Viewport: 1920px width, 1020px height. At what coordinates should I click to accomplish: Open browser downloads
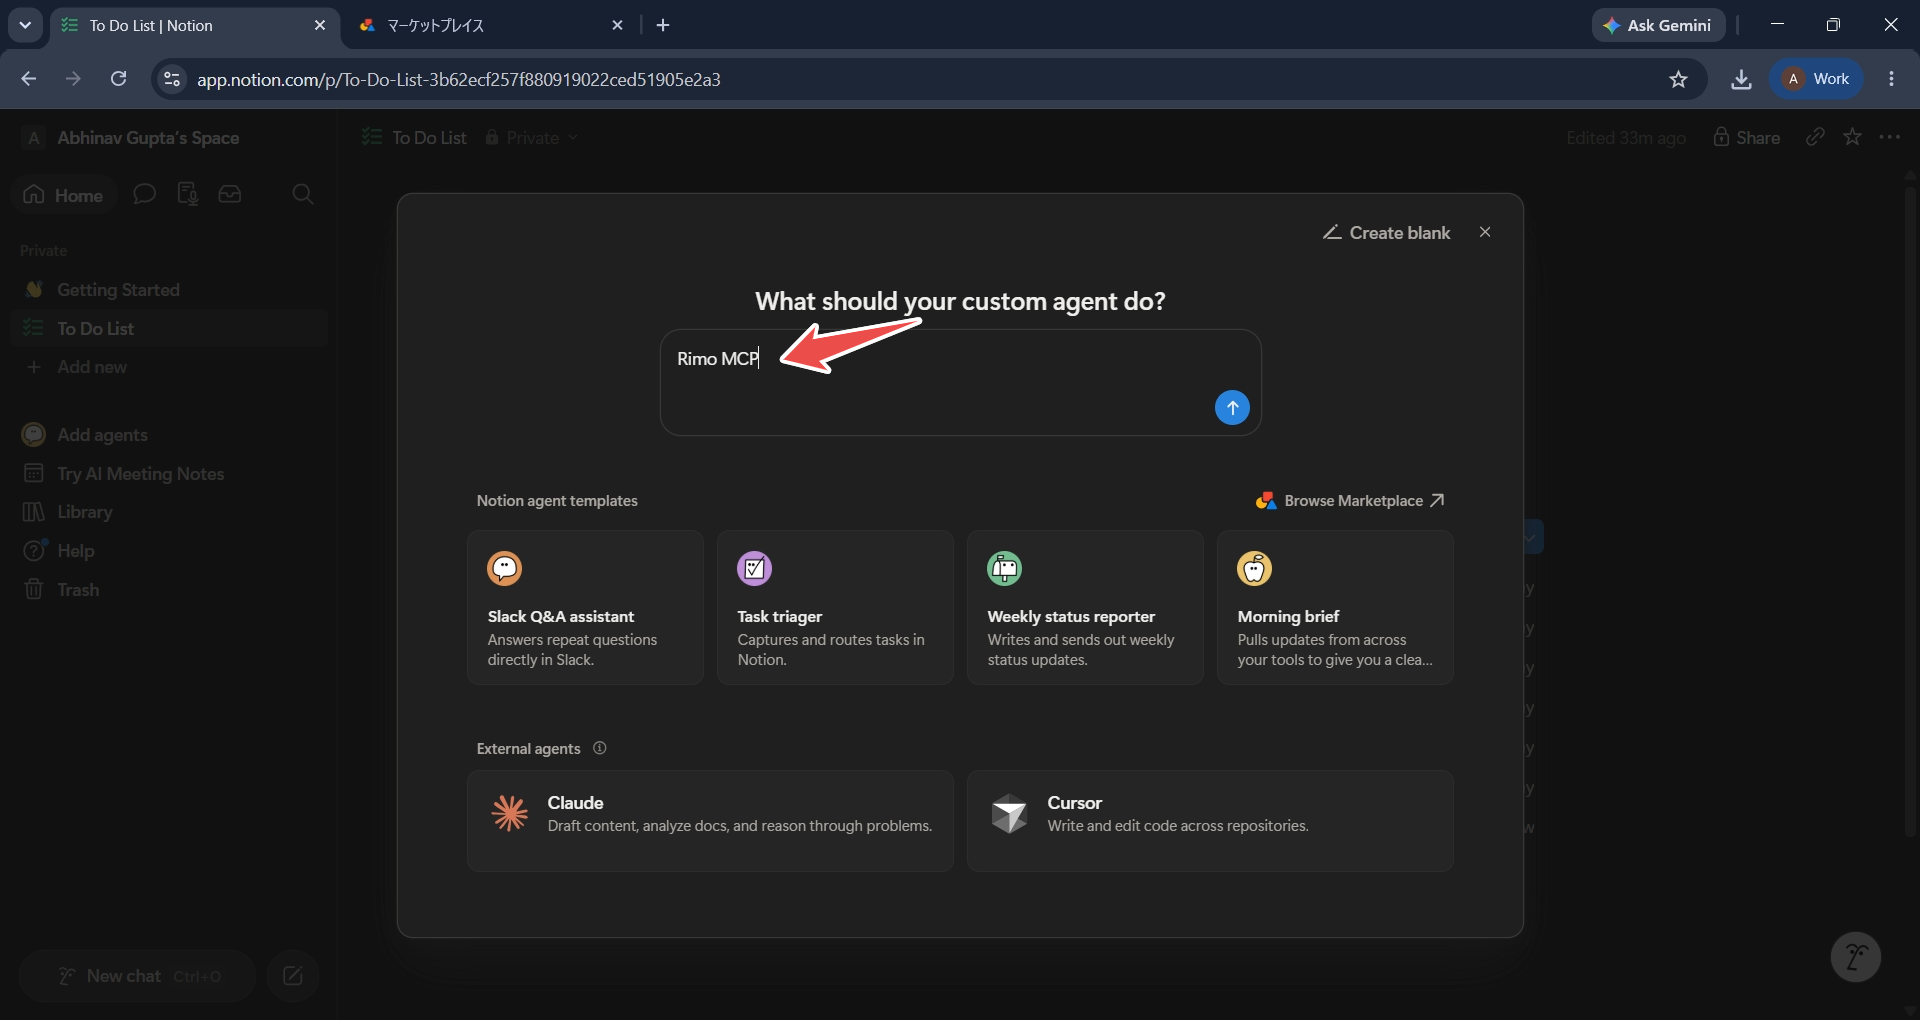point(1741,79)
